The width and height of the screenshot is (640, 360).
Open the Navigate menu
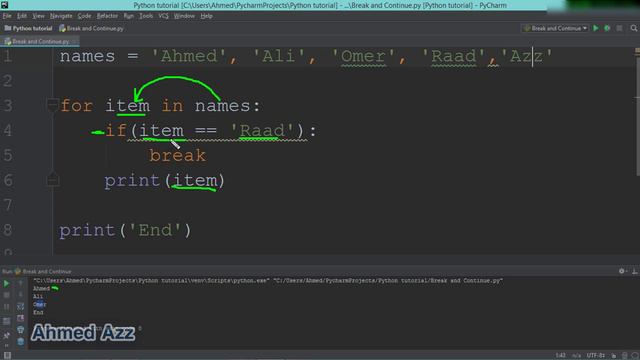click(61, 16)
